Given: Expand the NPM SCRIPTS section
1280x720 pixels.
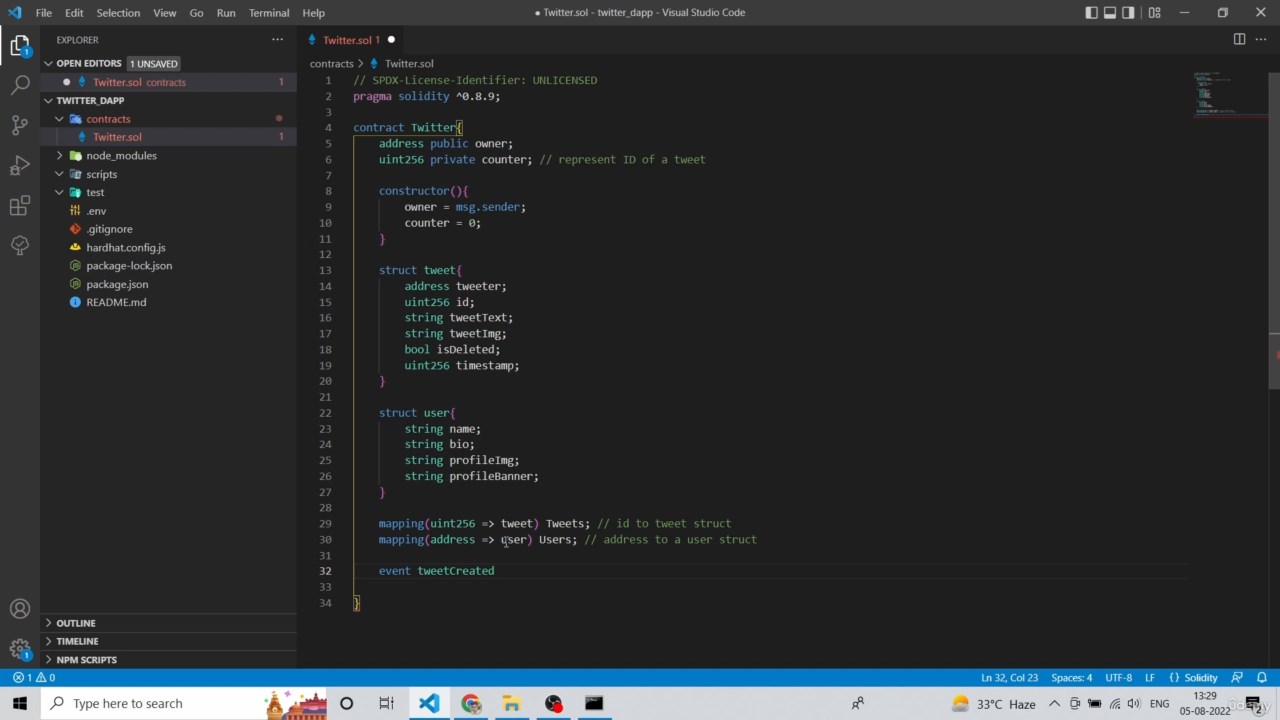Looking at the screenshot, I should pyautogui.click(x=86, y=660).
